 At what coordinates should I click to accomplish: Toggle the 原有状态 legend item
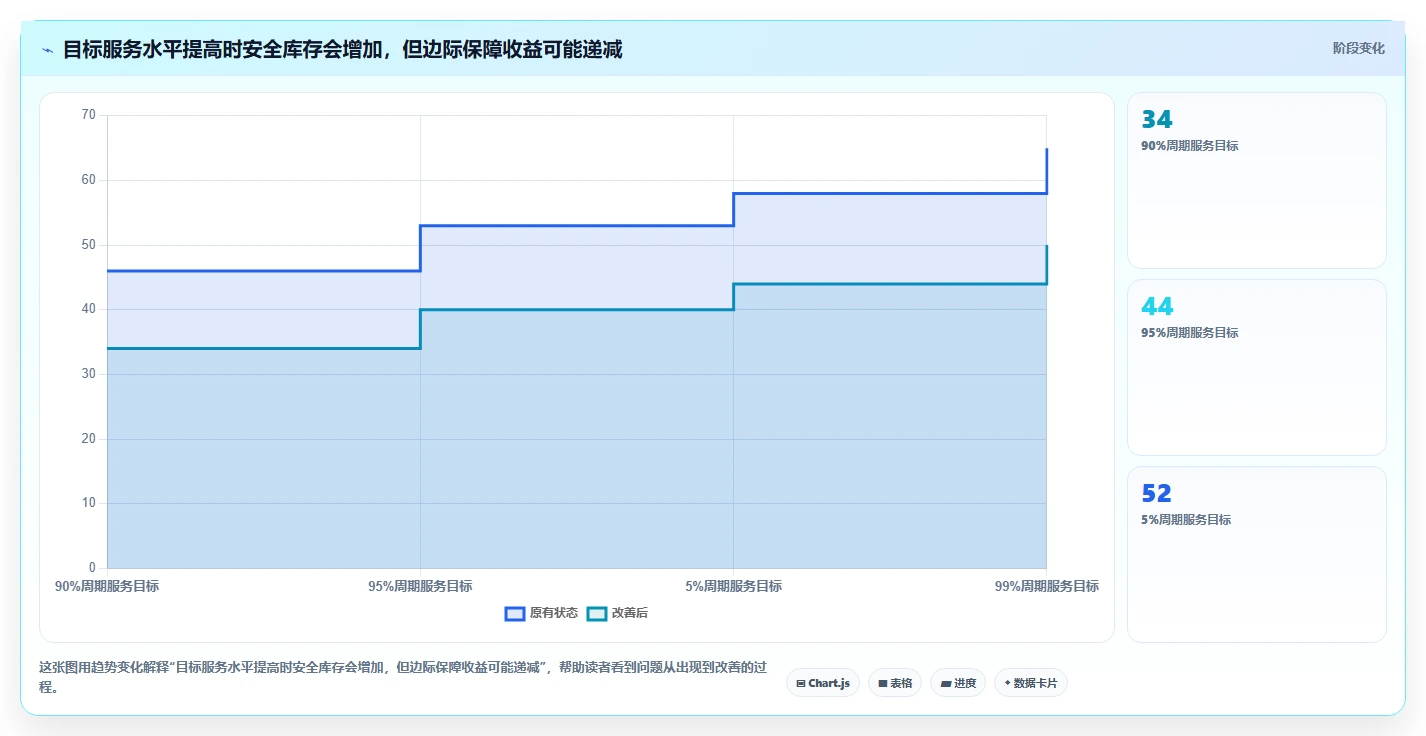542,613
